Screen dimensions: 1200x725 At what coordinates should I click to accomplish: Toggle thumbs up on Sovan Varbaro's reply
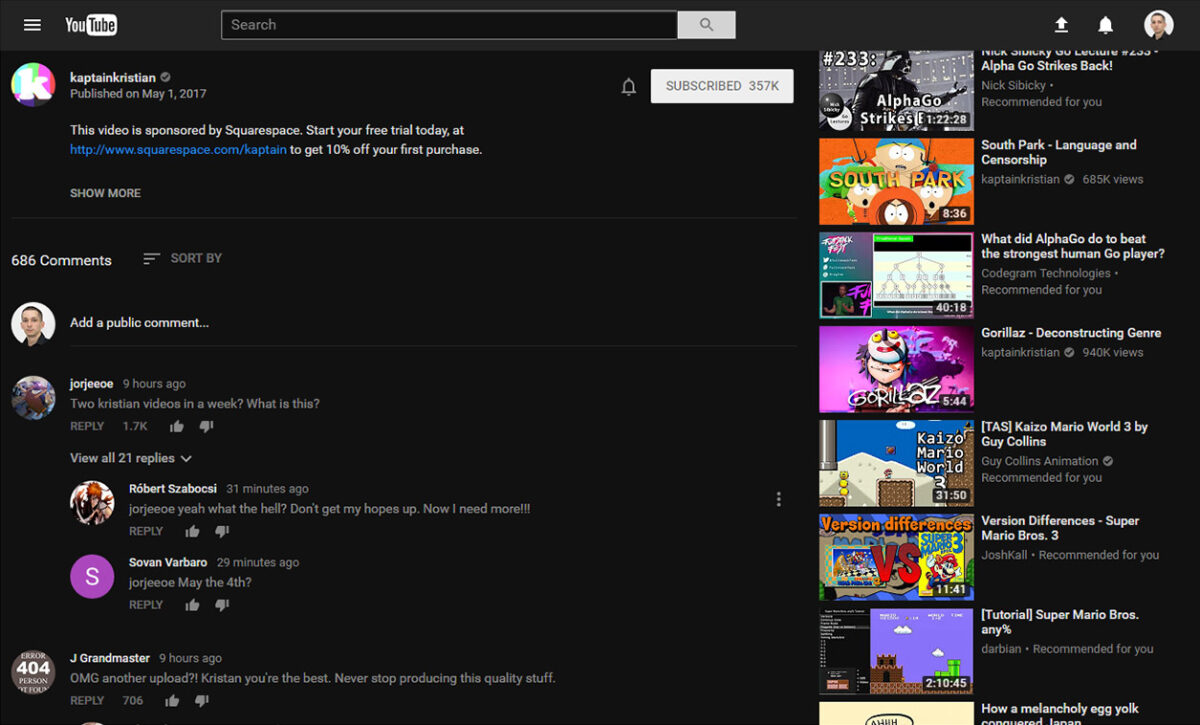[x=191, y=604]
